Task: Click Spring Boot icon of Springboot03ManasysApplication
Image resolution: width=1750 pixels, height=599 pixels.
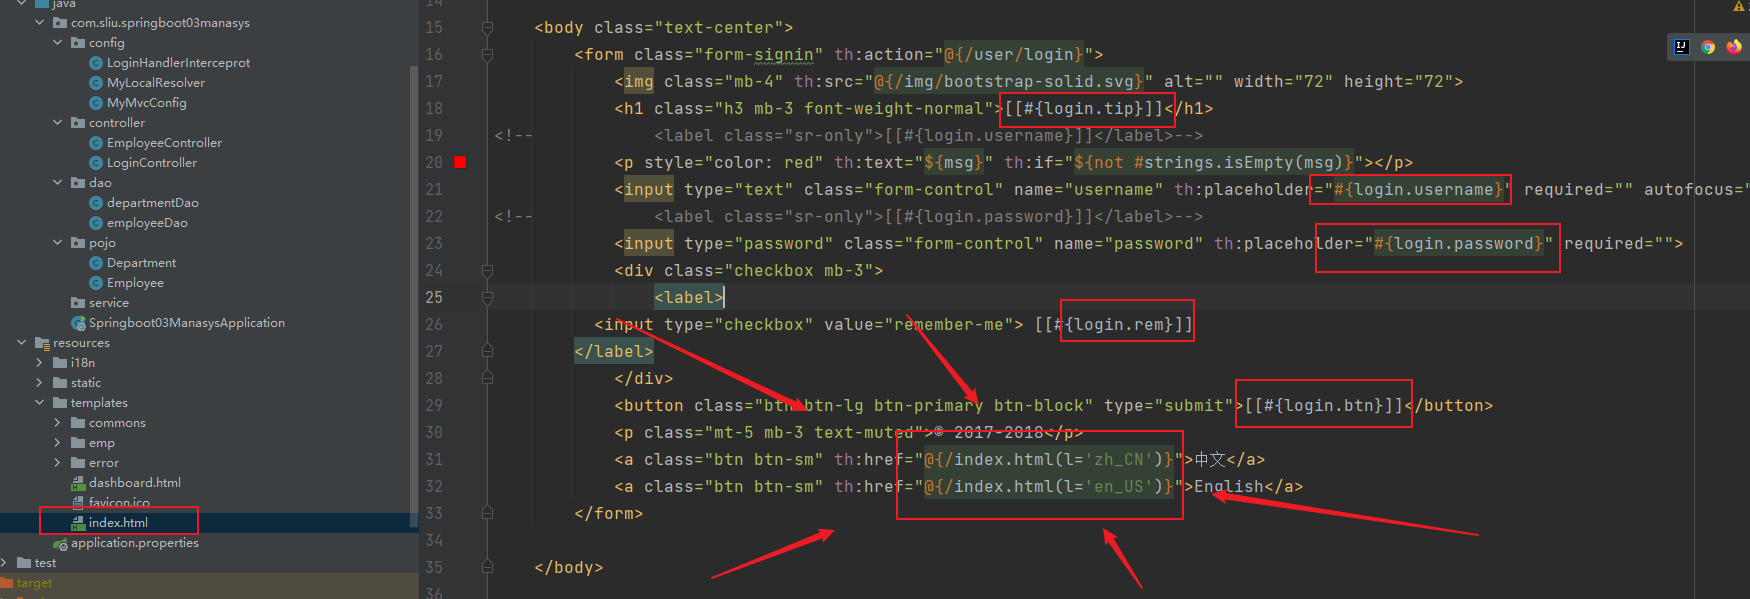Action: pos(78,323)
